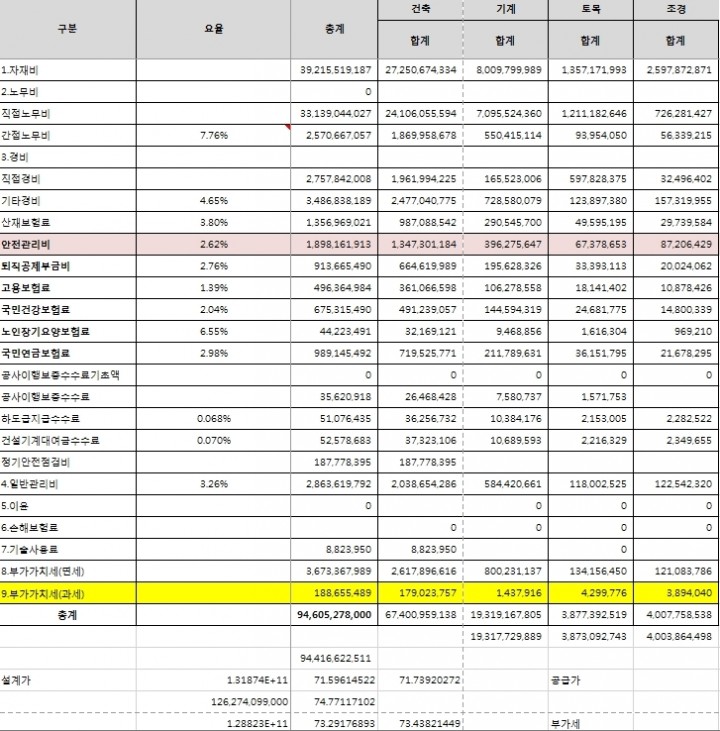The height and width of the screenshot is (731, 720).
Task: Select the 설계가 label cell
Action: (x=68, y=680)
